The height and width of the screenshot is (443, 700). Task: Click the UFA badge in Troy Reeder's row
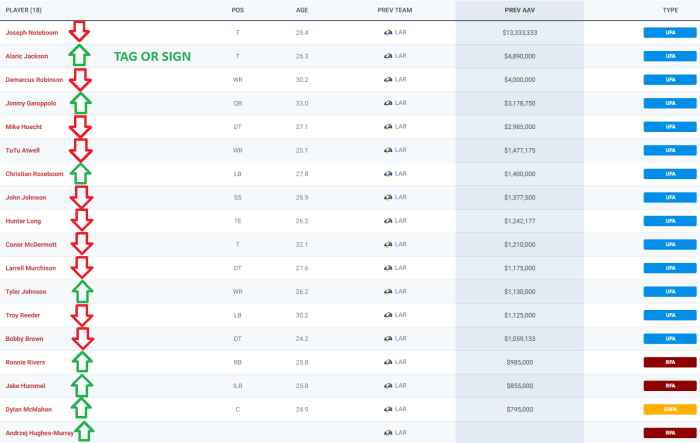(x=669, y=315)
